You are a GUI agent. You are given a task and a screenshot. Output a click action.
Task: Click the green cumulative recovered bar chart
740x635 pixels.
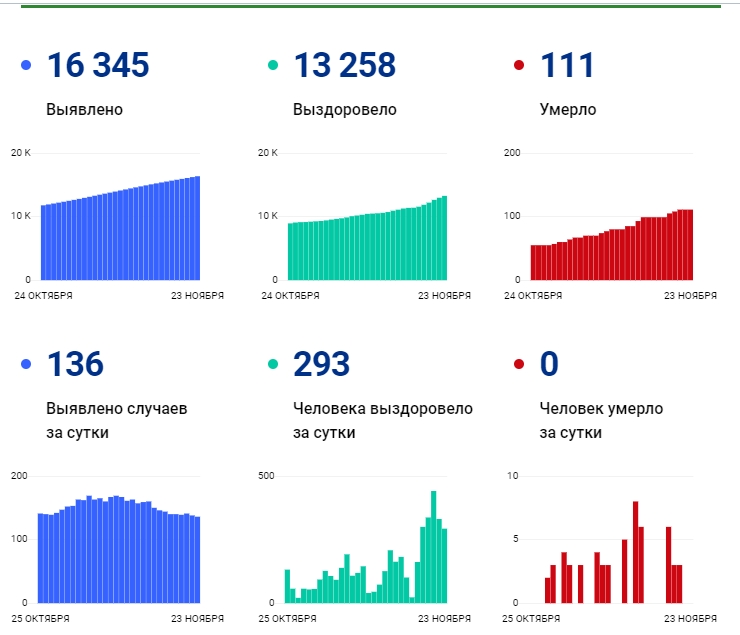coord(367,238)
